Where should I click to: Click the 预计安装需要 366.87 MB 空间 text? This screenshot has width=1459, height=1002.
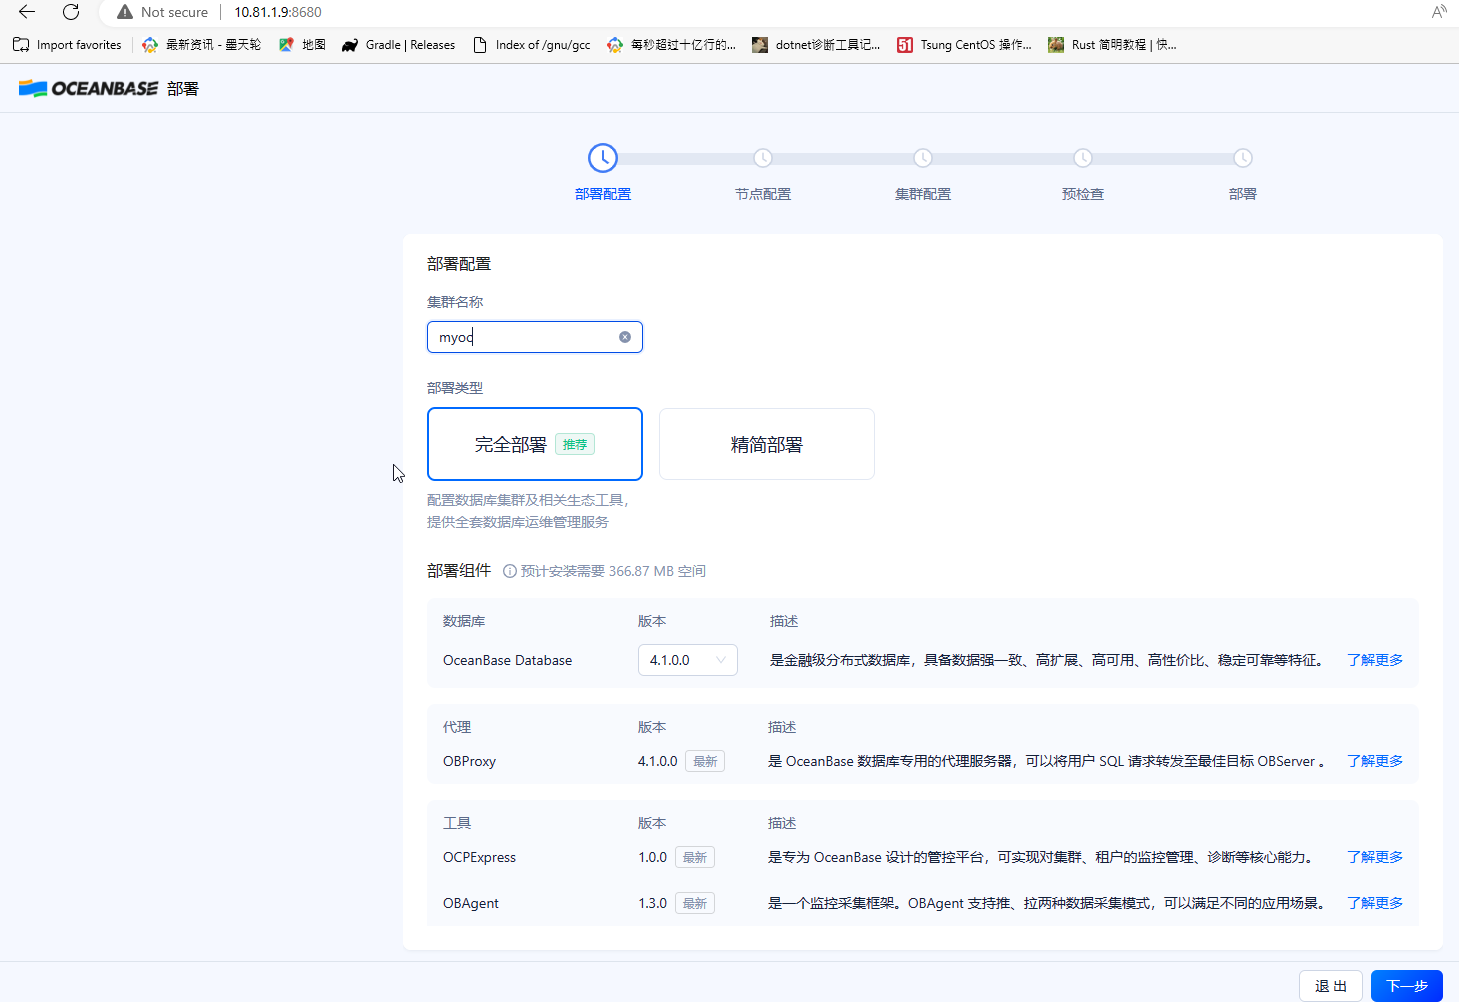coord(613,571)
